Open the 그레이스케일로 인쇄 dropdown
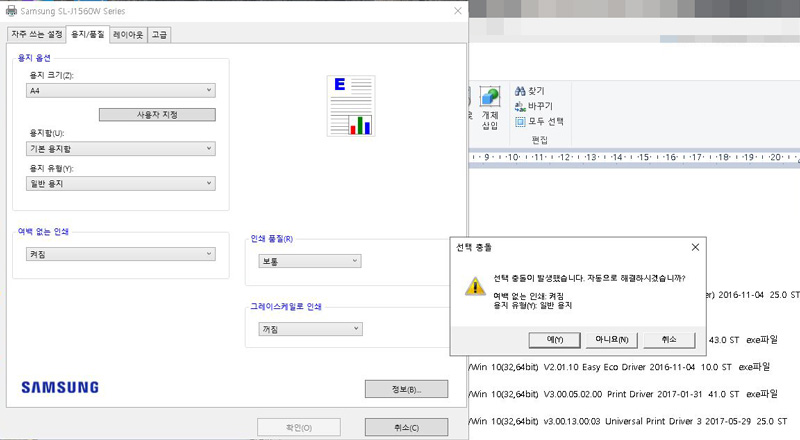The width and height of the screenshot is (800, 440). [310, 329]
